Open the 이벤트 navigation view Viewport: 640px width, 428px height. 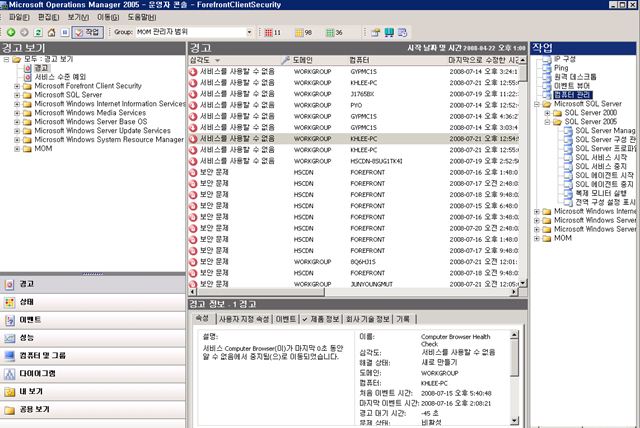(93, 320)
